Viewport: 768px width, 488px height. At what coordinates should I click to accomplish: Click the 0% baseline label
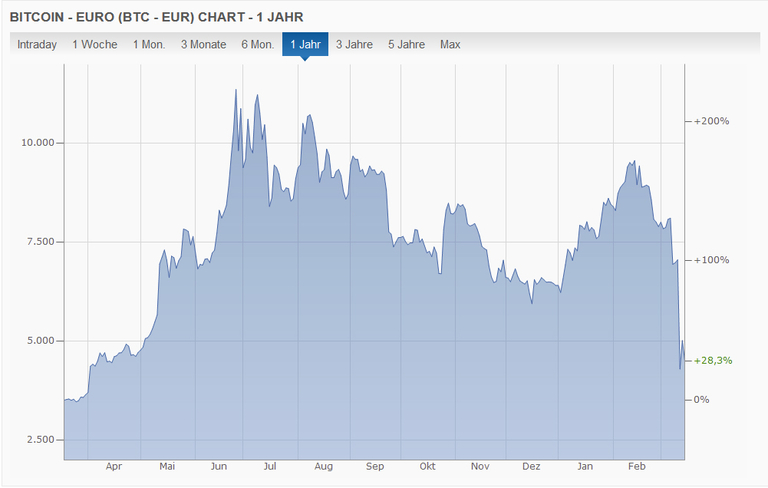point(702,399)
